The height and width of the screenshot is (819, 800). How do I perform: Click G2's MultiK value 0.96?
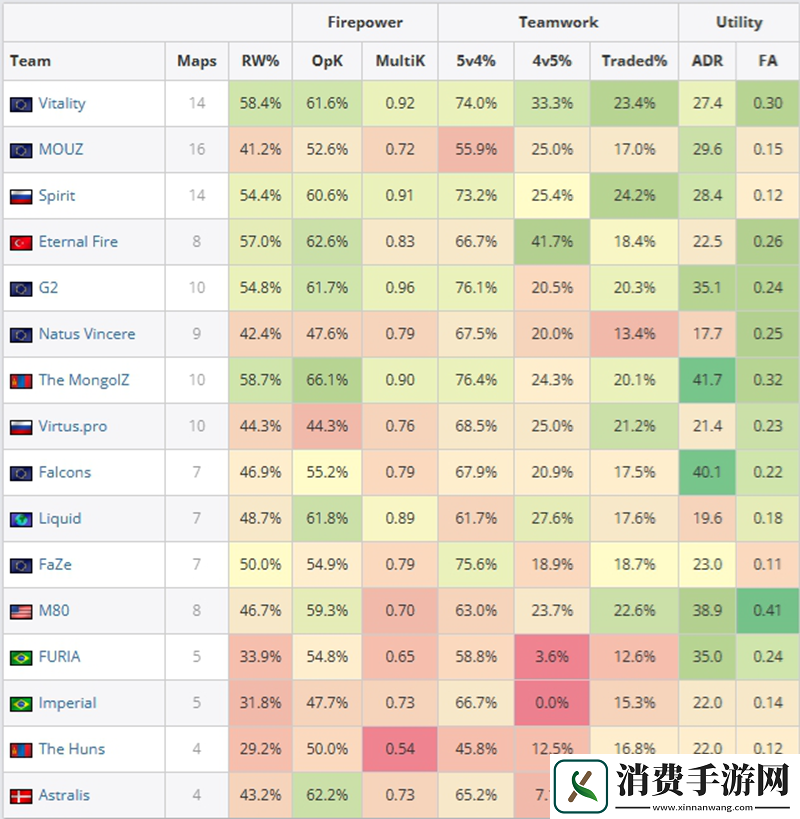[400, 287]
